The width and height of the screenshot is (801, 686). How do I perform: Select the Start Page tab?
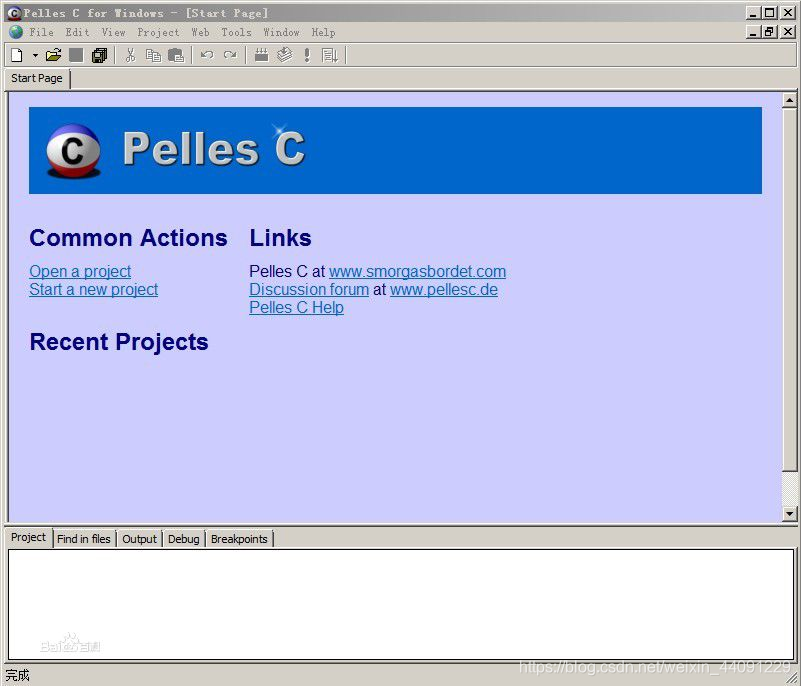(37, 78)
